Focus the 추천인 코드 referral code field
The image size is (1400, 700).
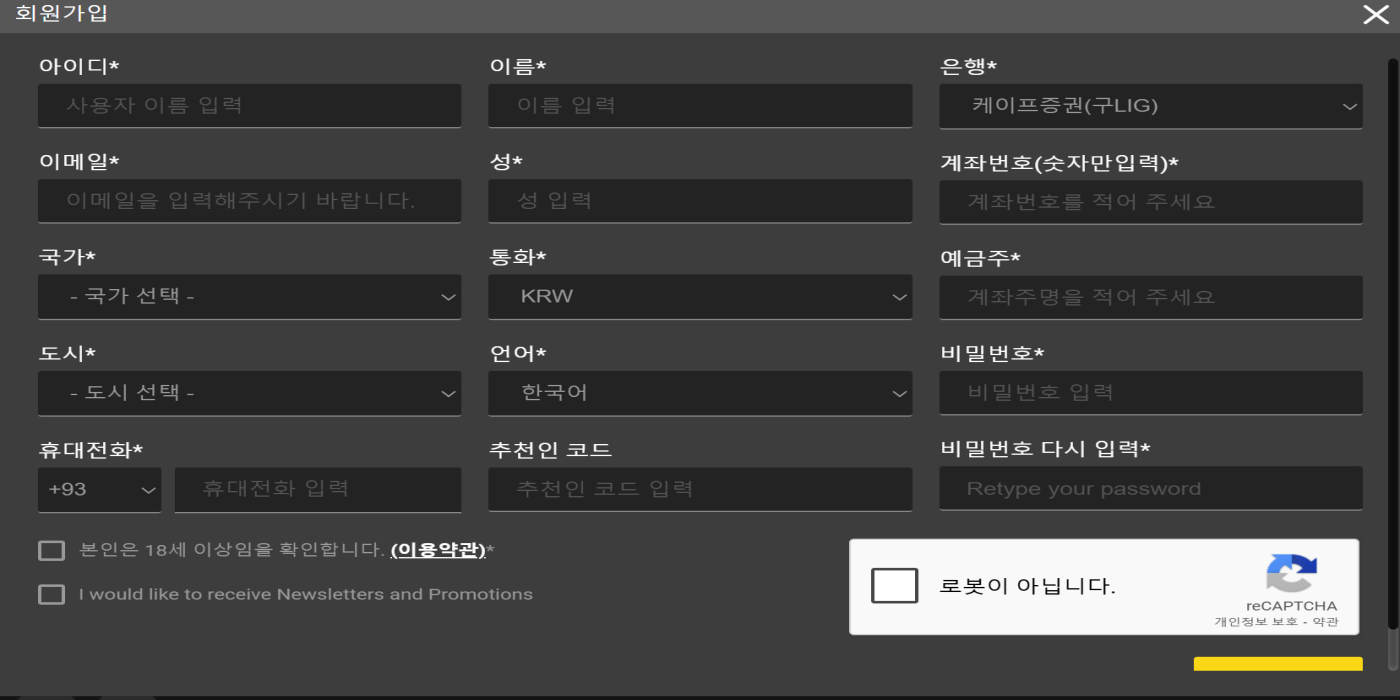[x=700, y=490]
